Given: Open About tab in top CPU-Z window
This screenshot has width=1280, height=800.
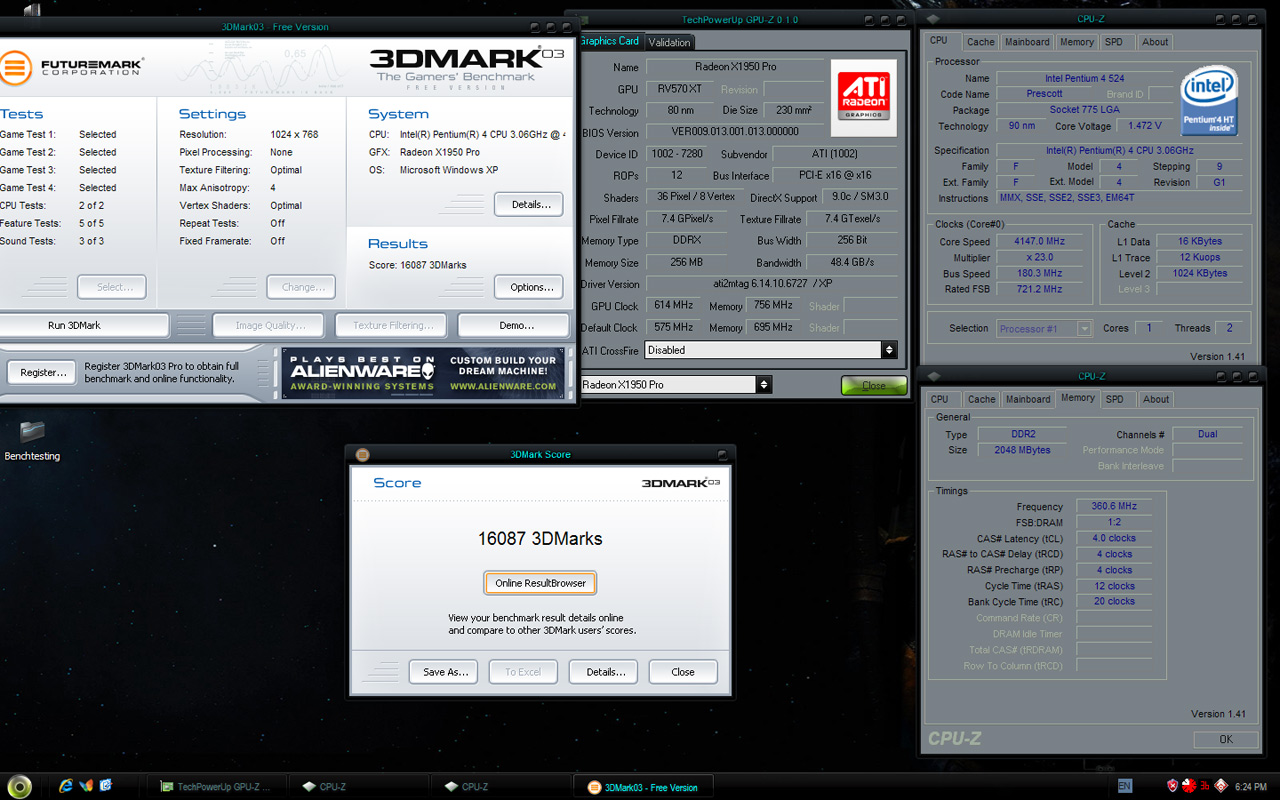Looking at the screenshot, I should (x=1155, y=42).
